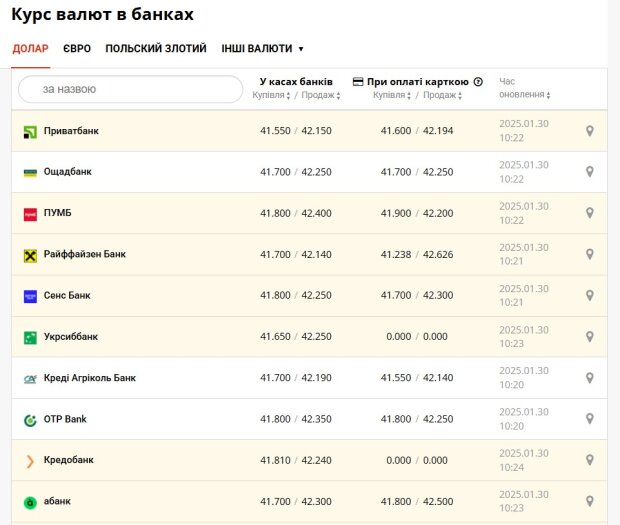Sort by Час оновлення column

[x=524, y=88]
